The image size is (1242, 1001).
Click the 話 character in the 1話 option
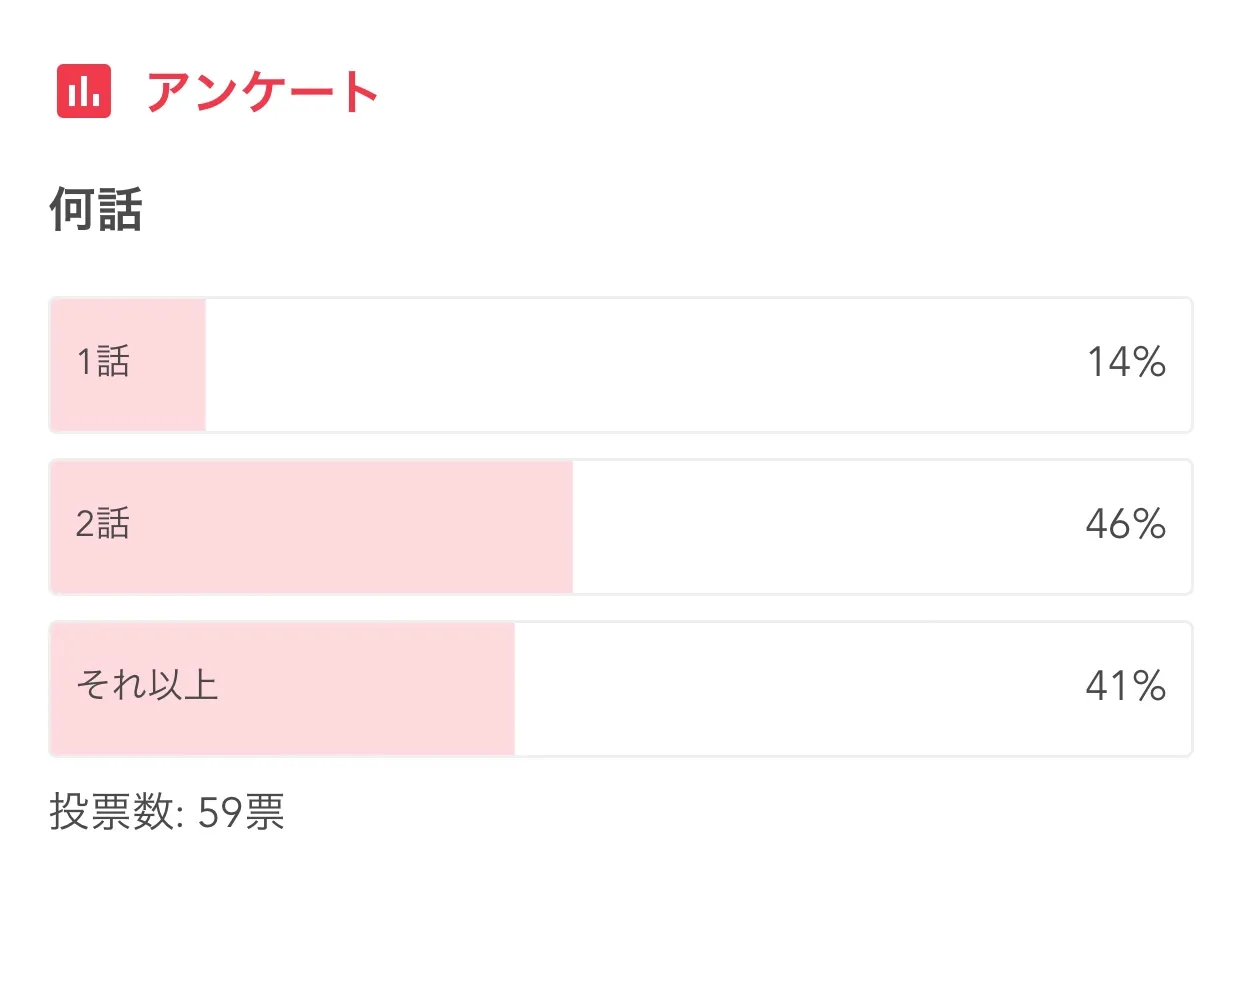[114, 362]
